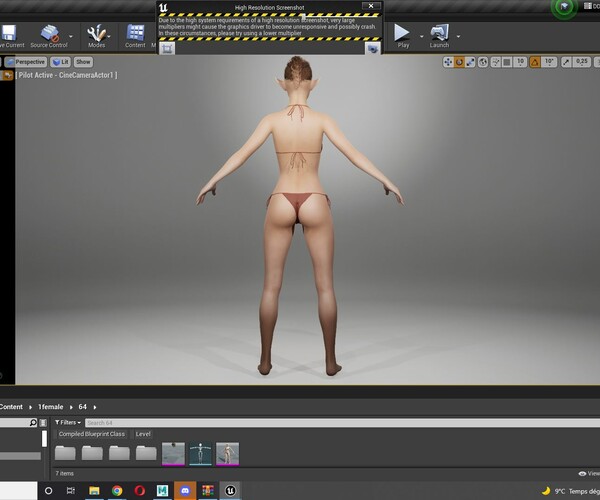This screenshot has width=600, height=500.
Task: Open Maya from the taskbar
Action: (162, 490)
